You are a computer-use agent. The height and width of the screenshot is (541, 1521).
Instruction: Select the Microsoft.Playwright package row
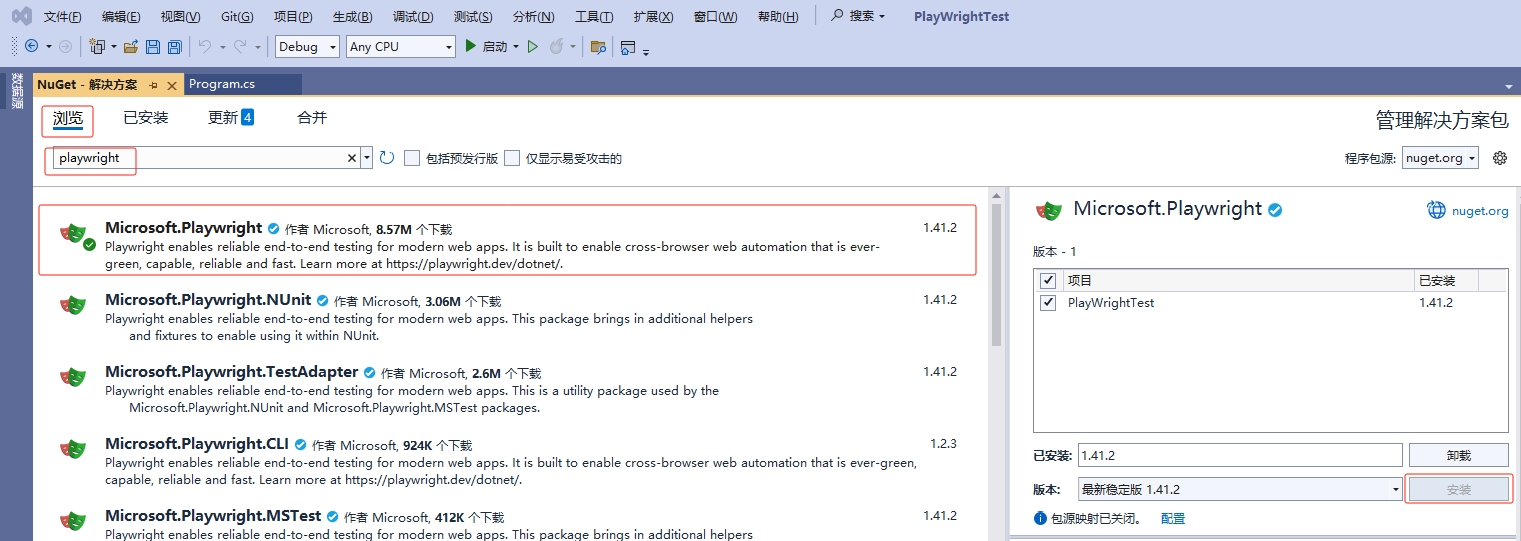pos(507,240)
